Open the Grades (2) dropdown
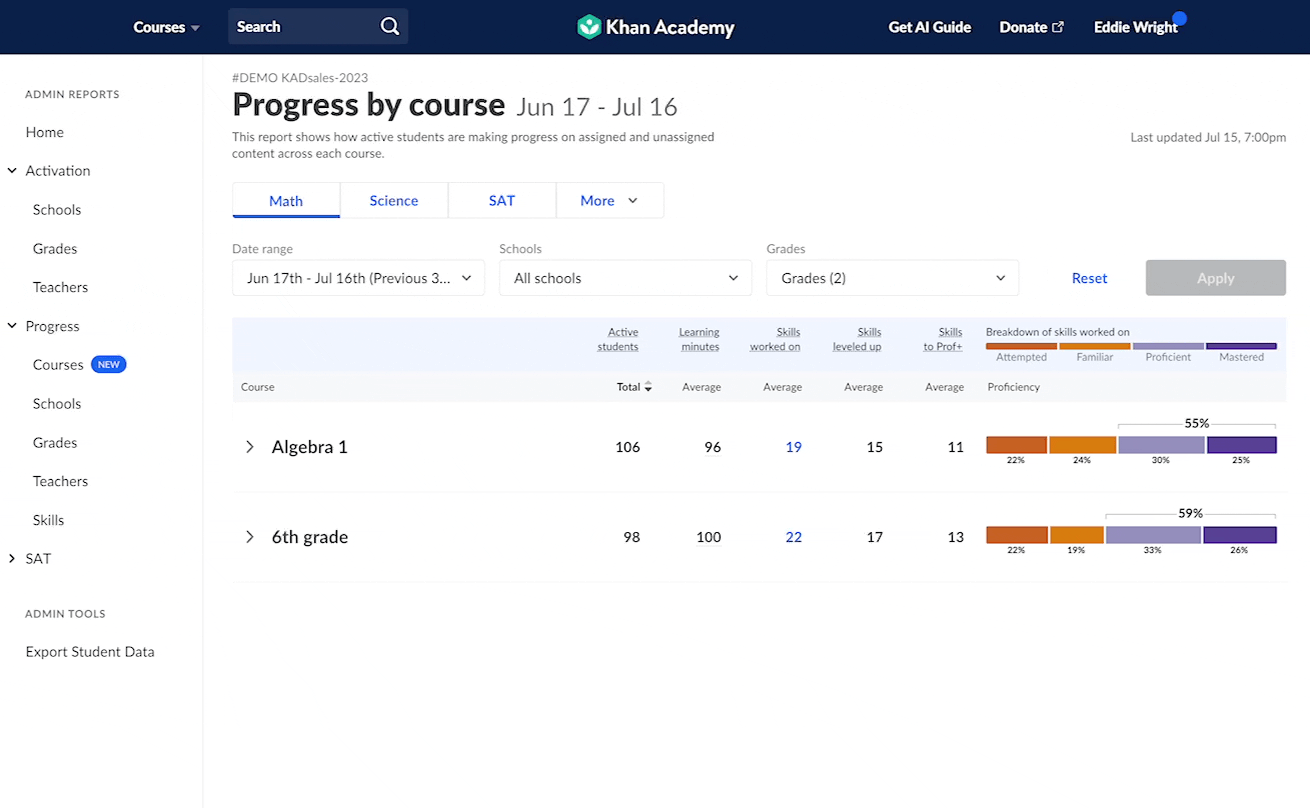1310x808 pixels. 892,278
